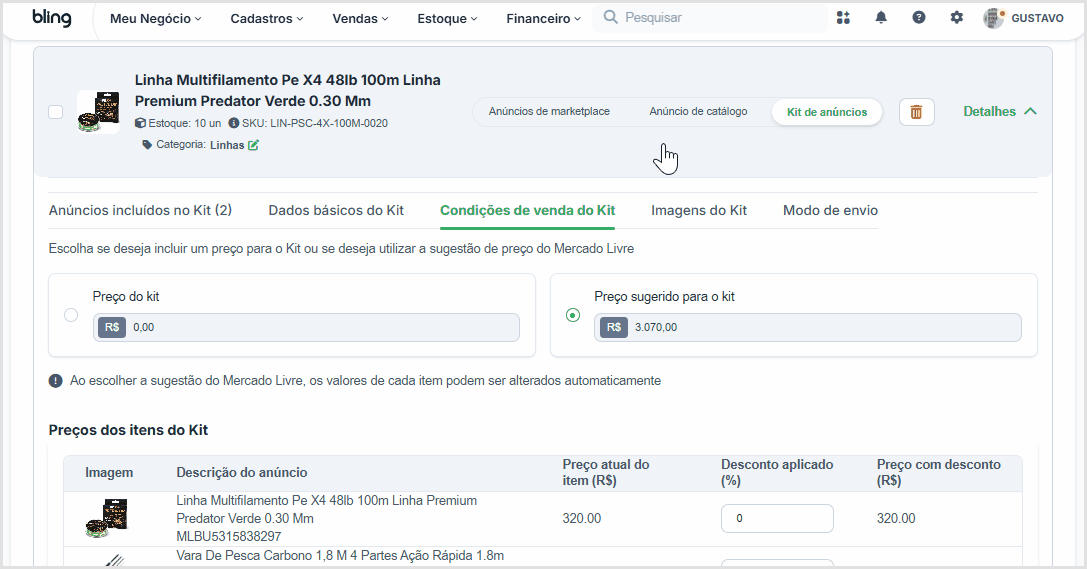Open notifications bell
The width and height of the screenshot is (1087, 569).
tap(880, 18)
